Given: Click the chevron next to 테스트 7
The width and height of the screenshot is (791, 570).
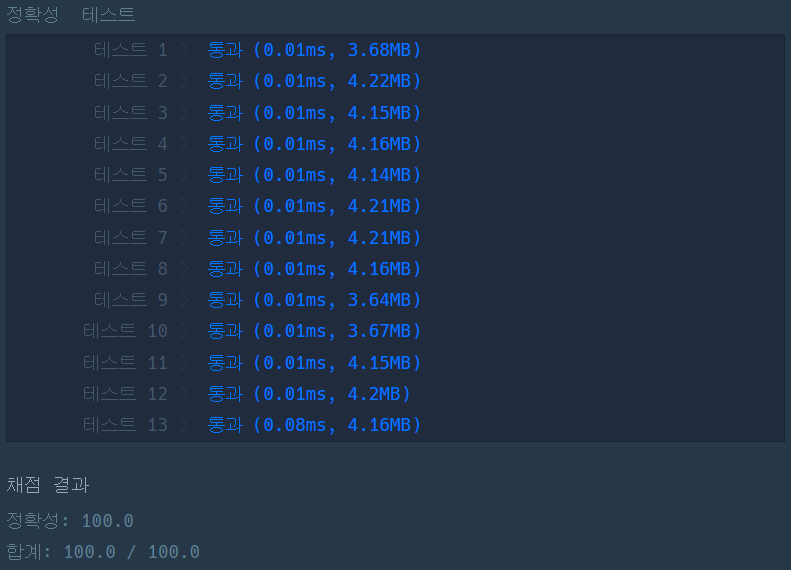Looking at the screenshot, I should tap(185, 238).
